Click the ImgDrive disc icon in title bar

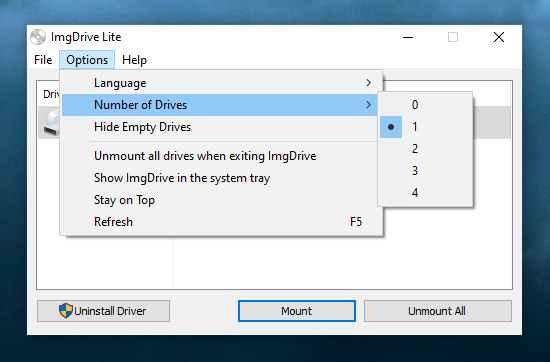(x=38, y=37)
